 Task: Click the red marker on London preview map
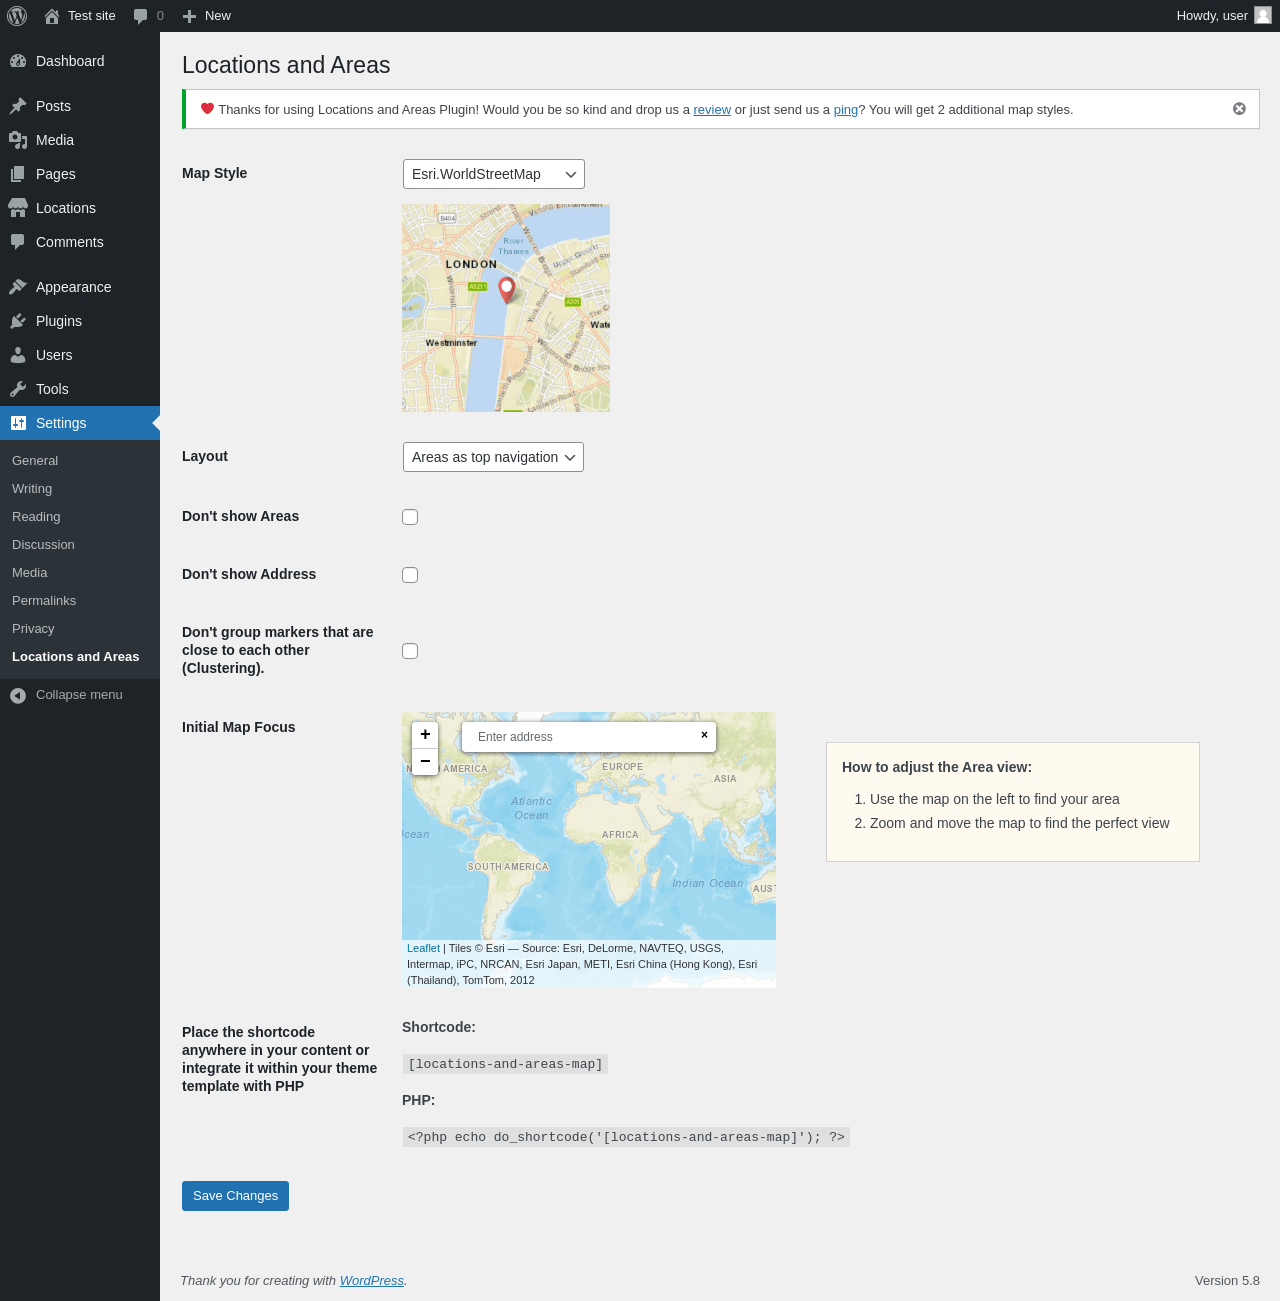(x=507, y=290)
